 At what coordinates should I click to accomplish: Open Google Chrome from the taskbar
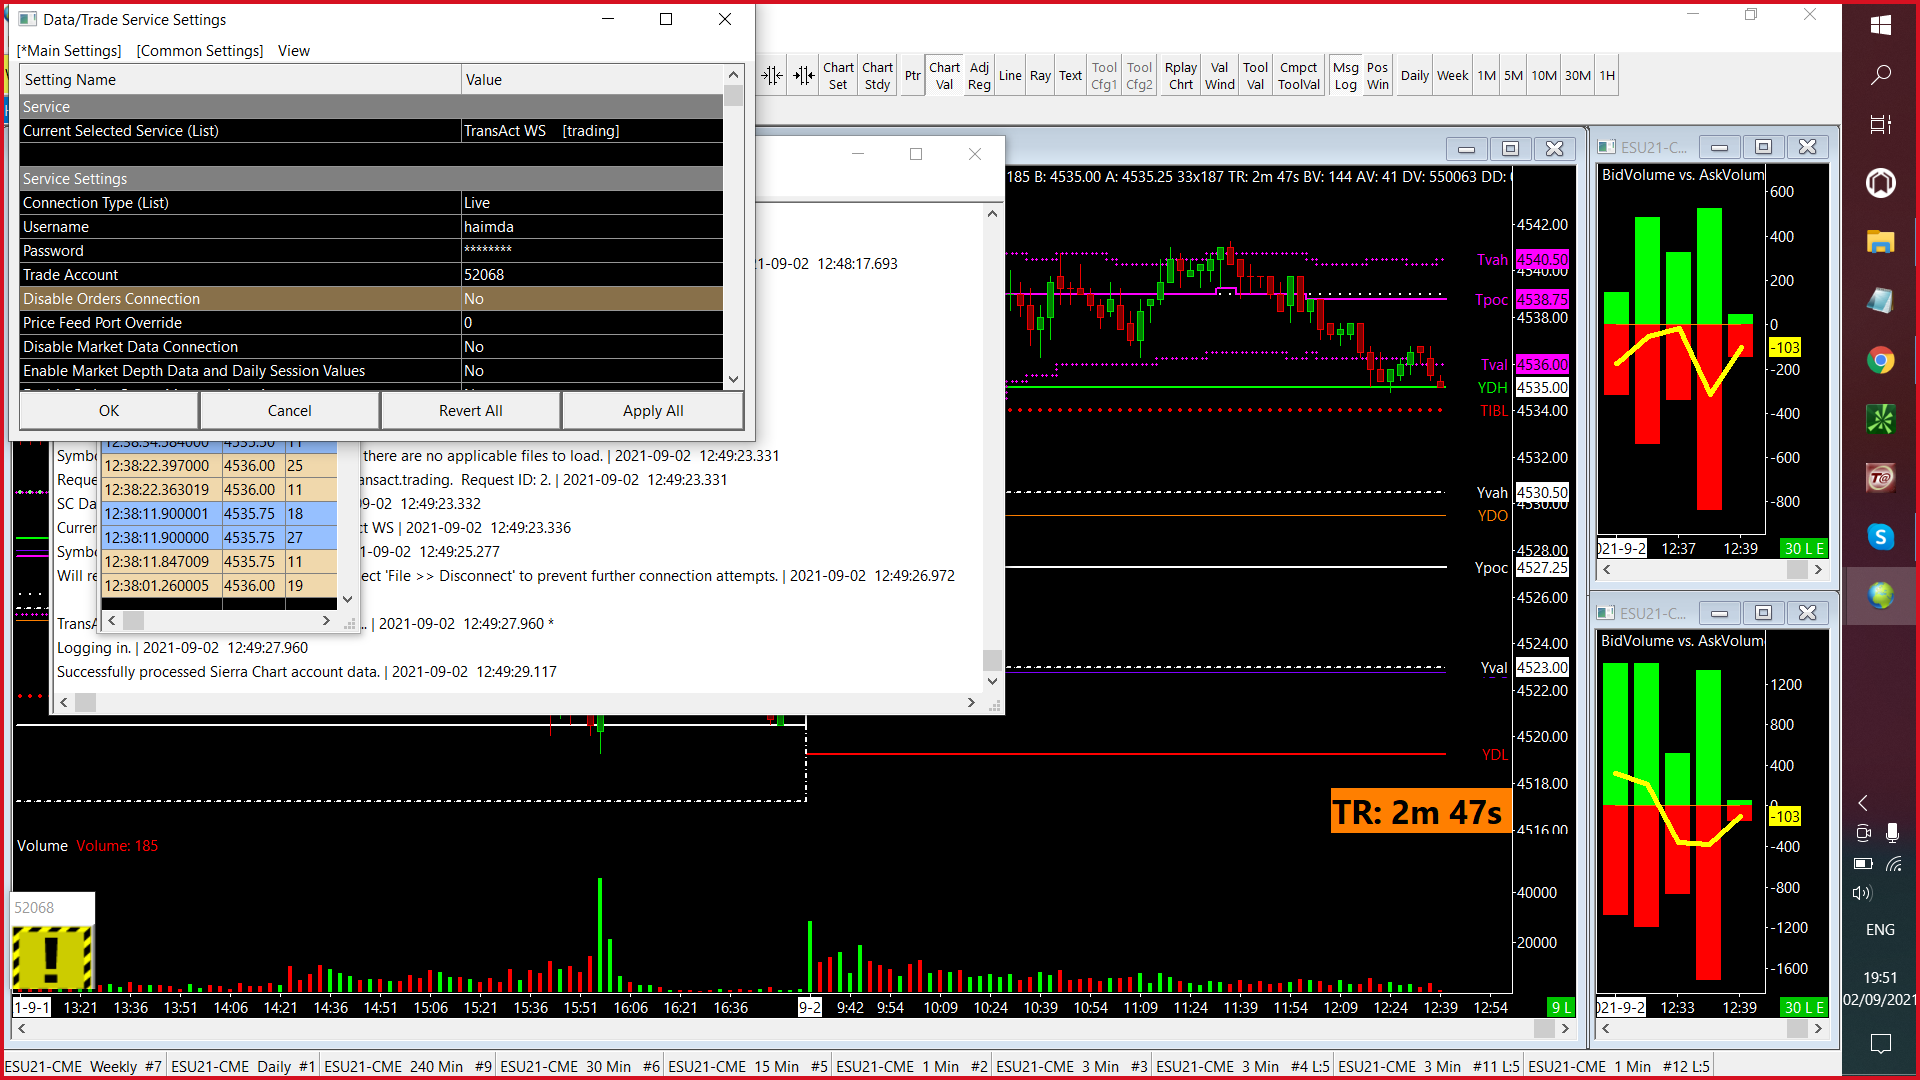[1880, 361]
